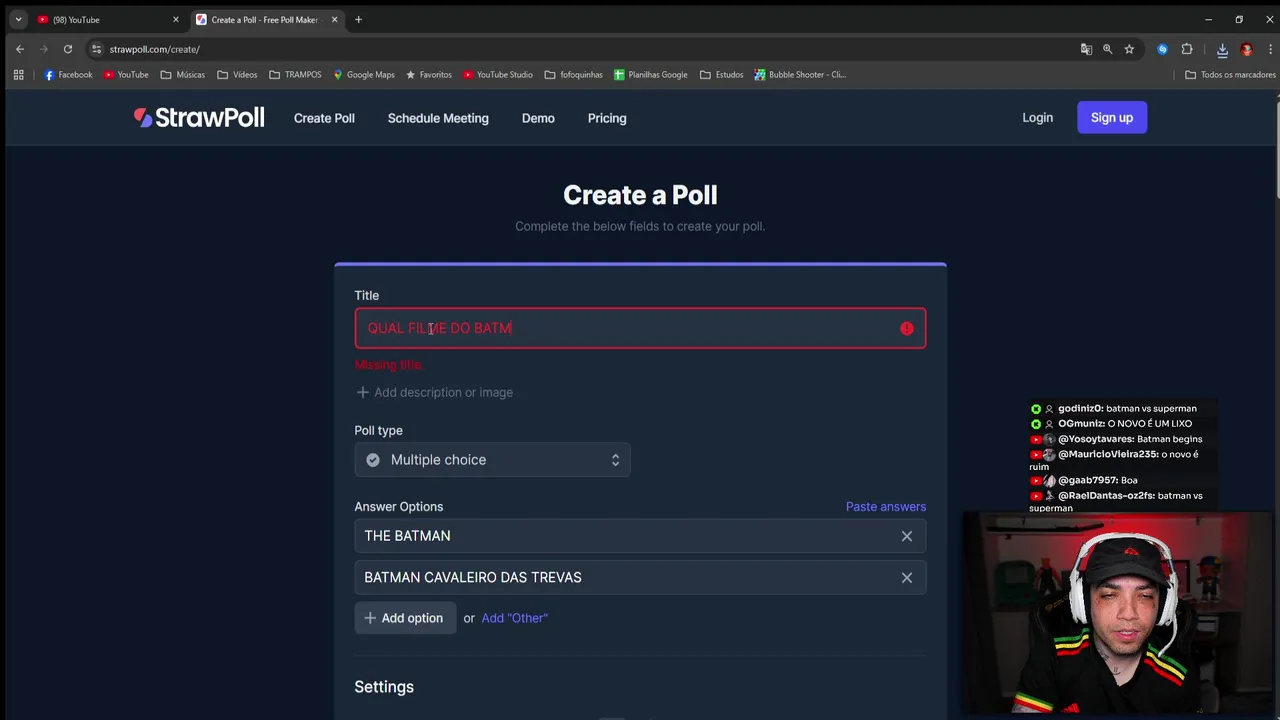Open the YouTube Studio bookmark
Viewport: 1280px width, 720px height.
(497, 75)
